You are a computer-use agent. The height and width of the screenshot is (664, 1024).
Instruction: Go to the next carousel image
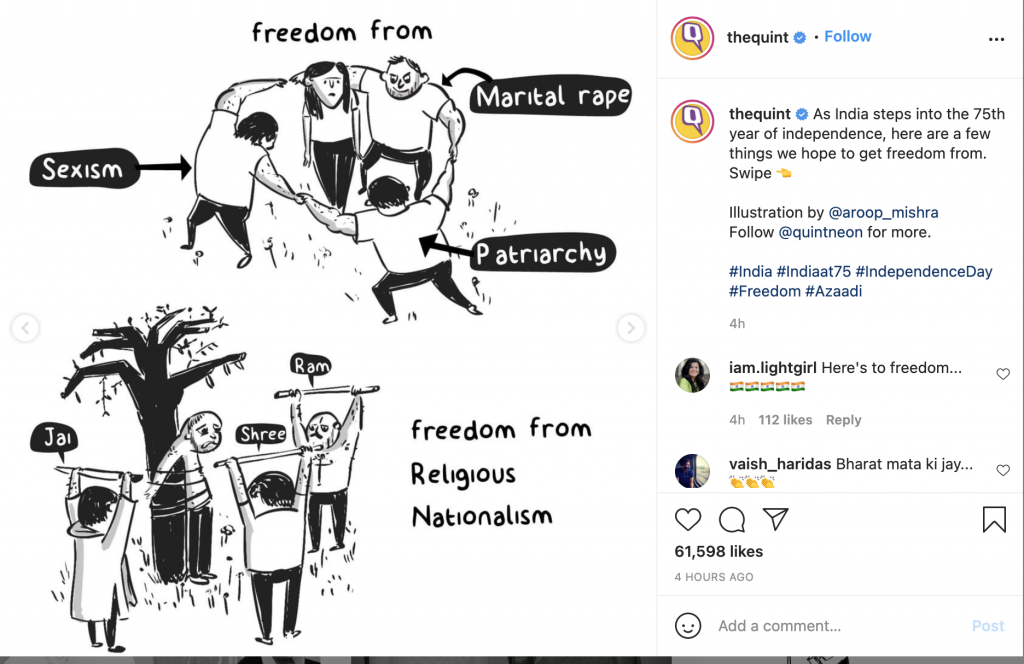coord(631,328)
